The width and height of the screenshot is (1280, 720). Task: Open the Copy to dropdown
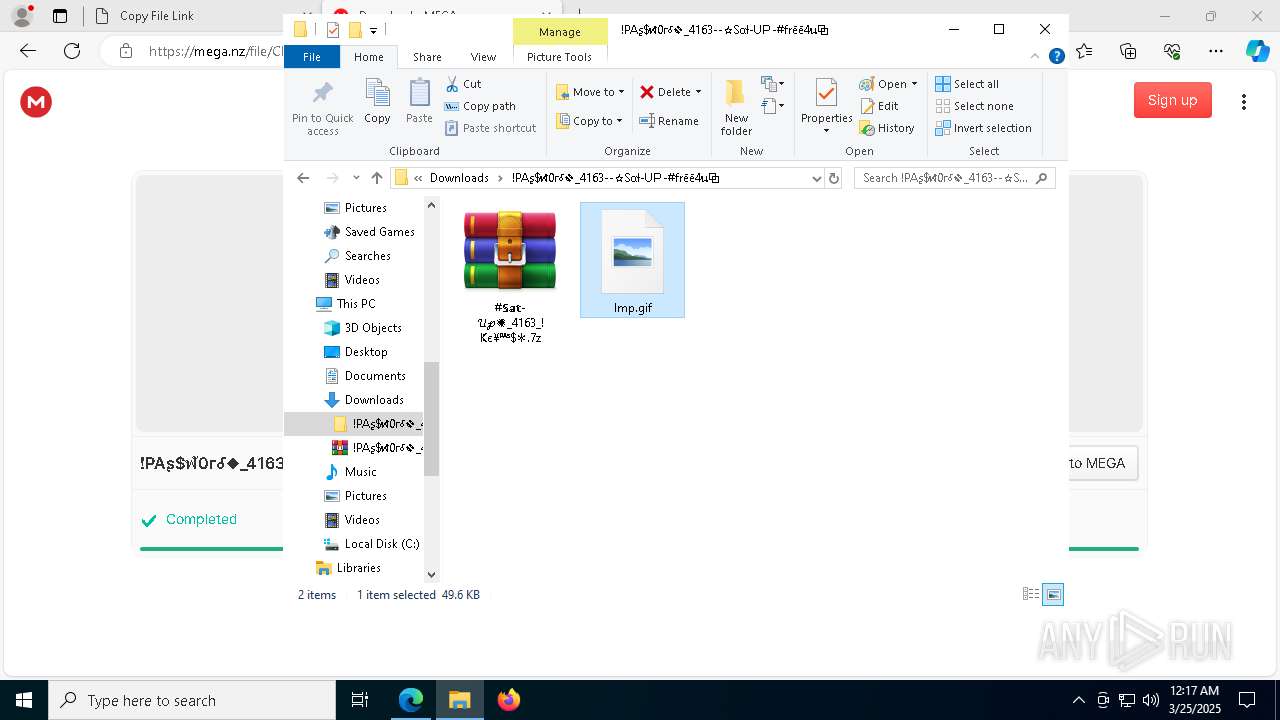tap(589, 121)
